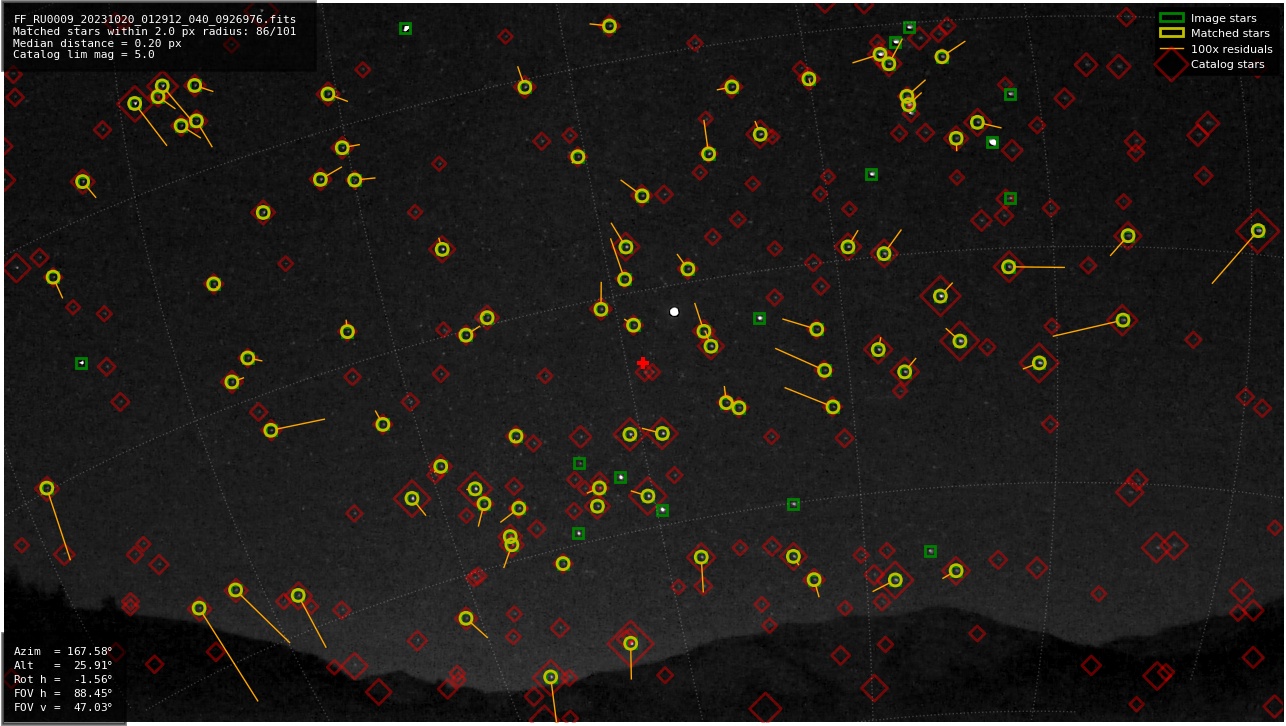Image resolution: width=1286 pixels, height=726 pixels.
Task: Click the 'FOV v = 47.03°' readout
Action: click(x=63, y=708)
